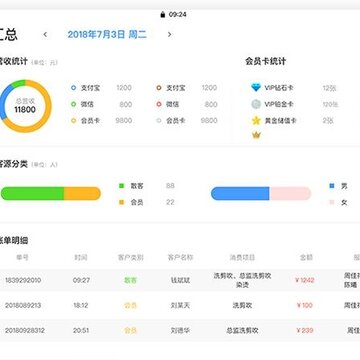Click the 总营收 11800 donut chart

(25, 106)
